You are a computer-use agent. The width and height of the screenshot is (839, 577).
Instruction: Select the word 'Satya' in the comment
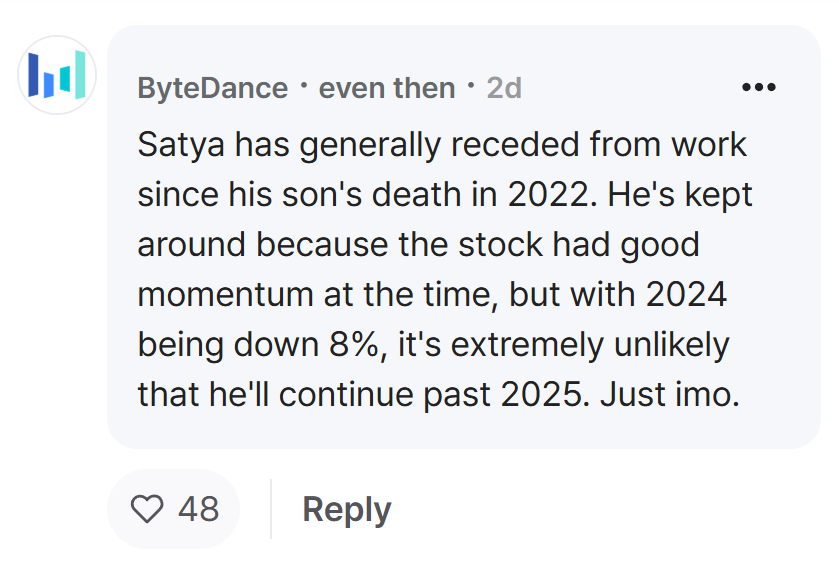[x=181, y=146]
